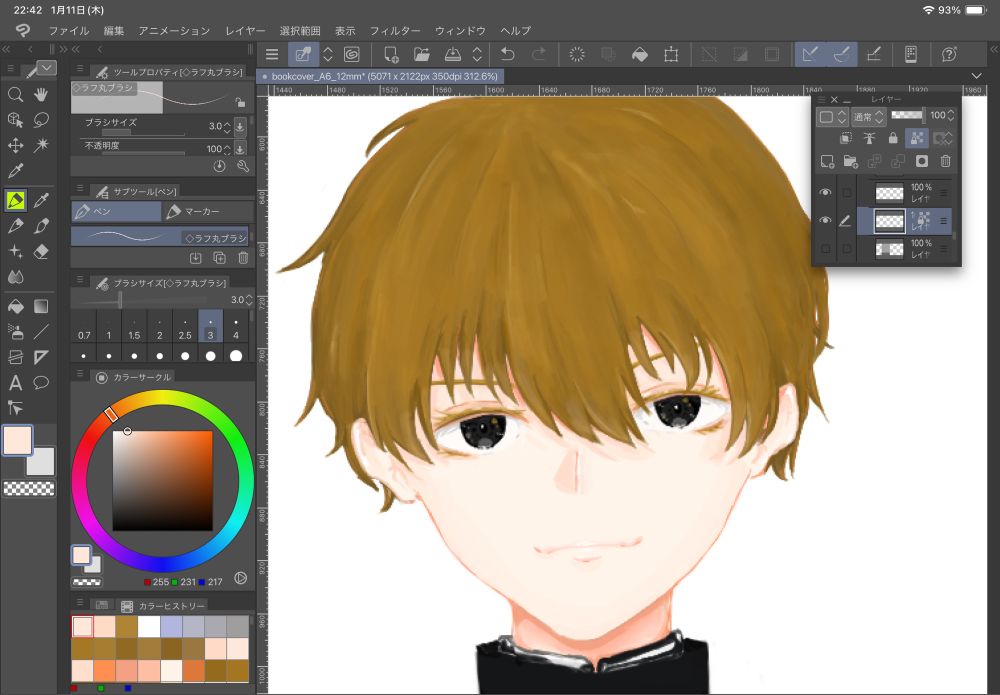Screen dimensions: 1000x695
Task: Select the Decoration sparkle tool
Action: (x=15, y=251)
